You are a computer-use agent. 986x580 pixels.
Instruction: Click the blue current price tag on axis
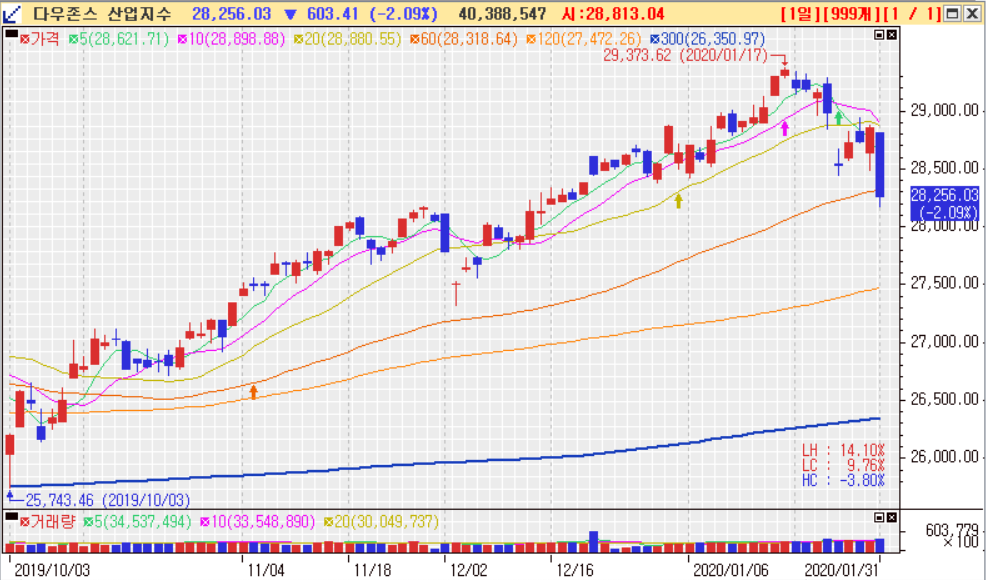click(x=944, y=203)
